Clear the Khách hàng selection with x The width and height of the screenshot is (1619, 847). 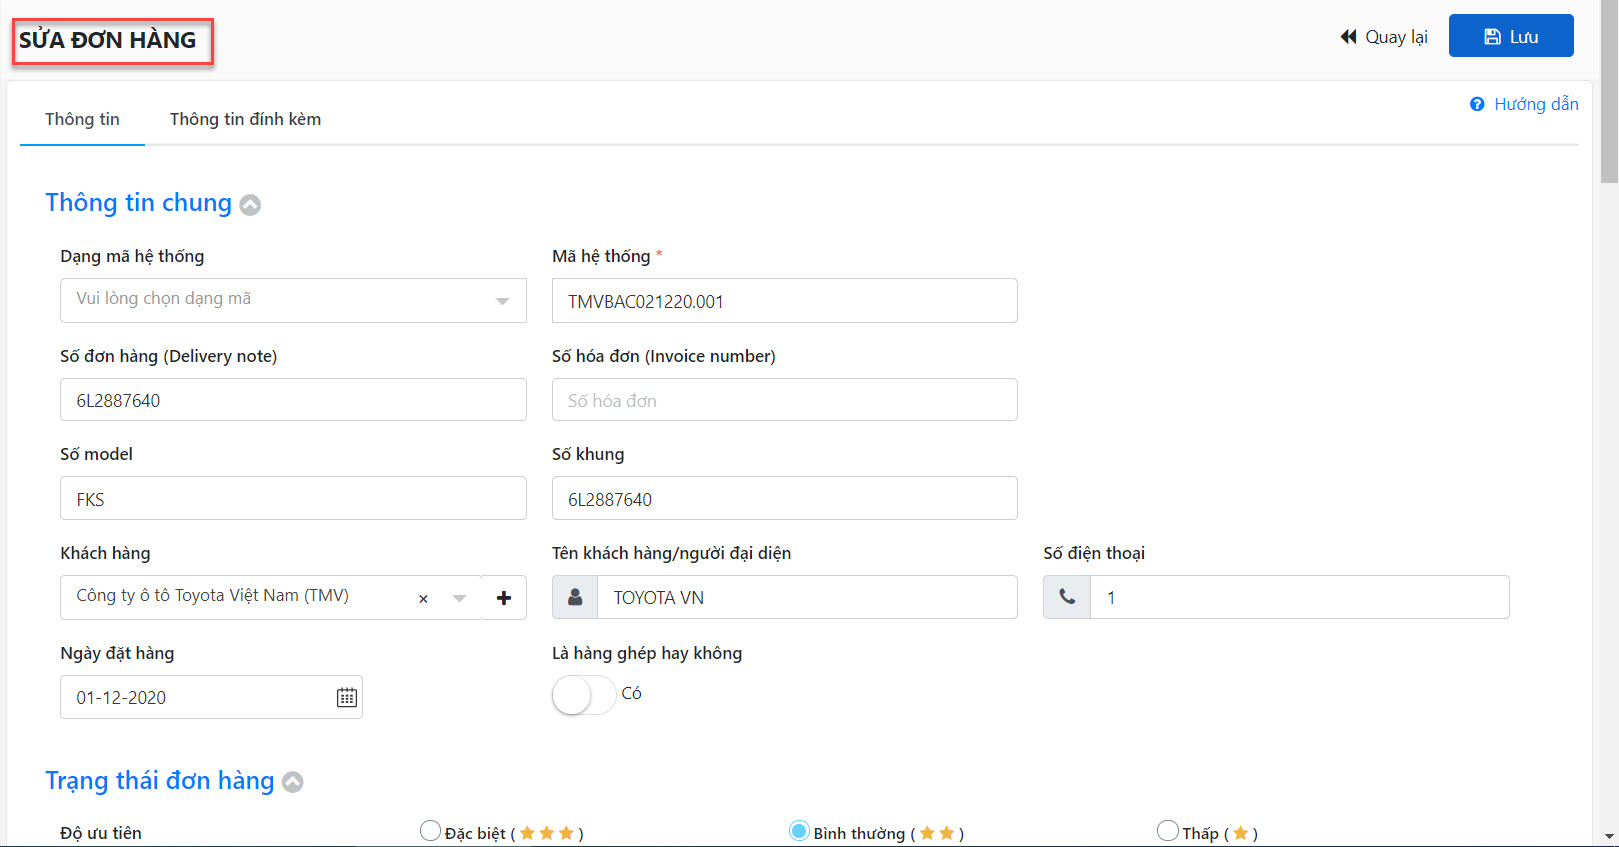pos(423,598)
